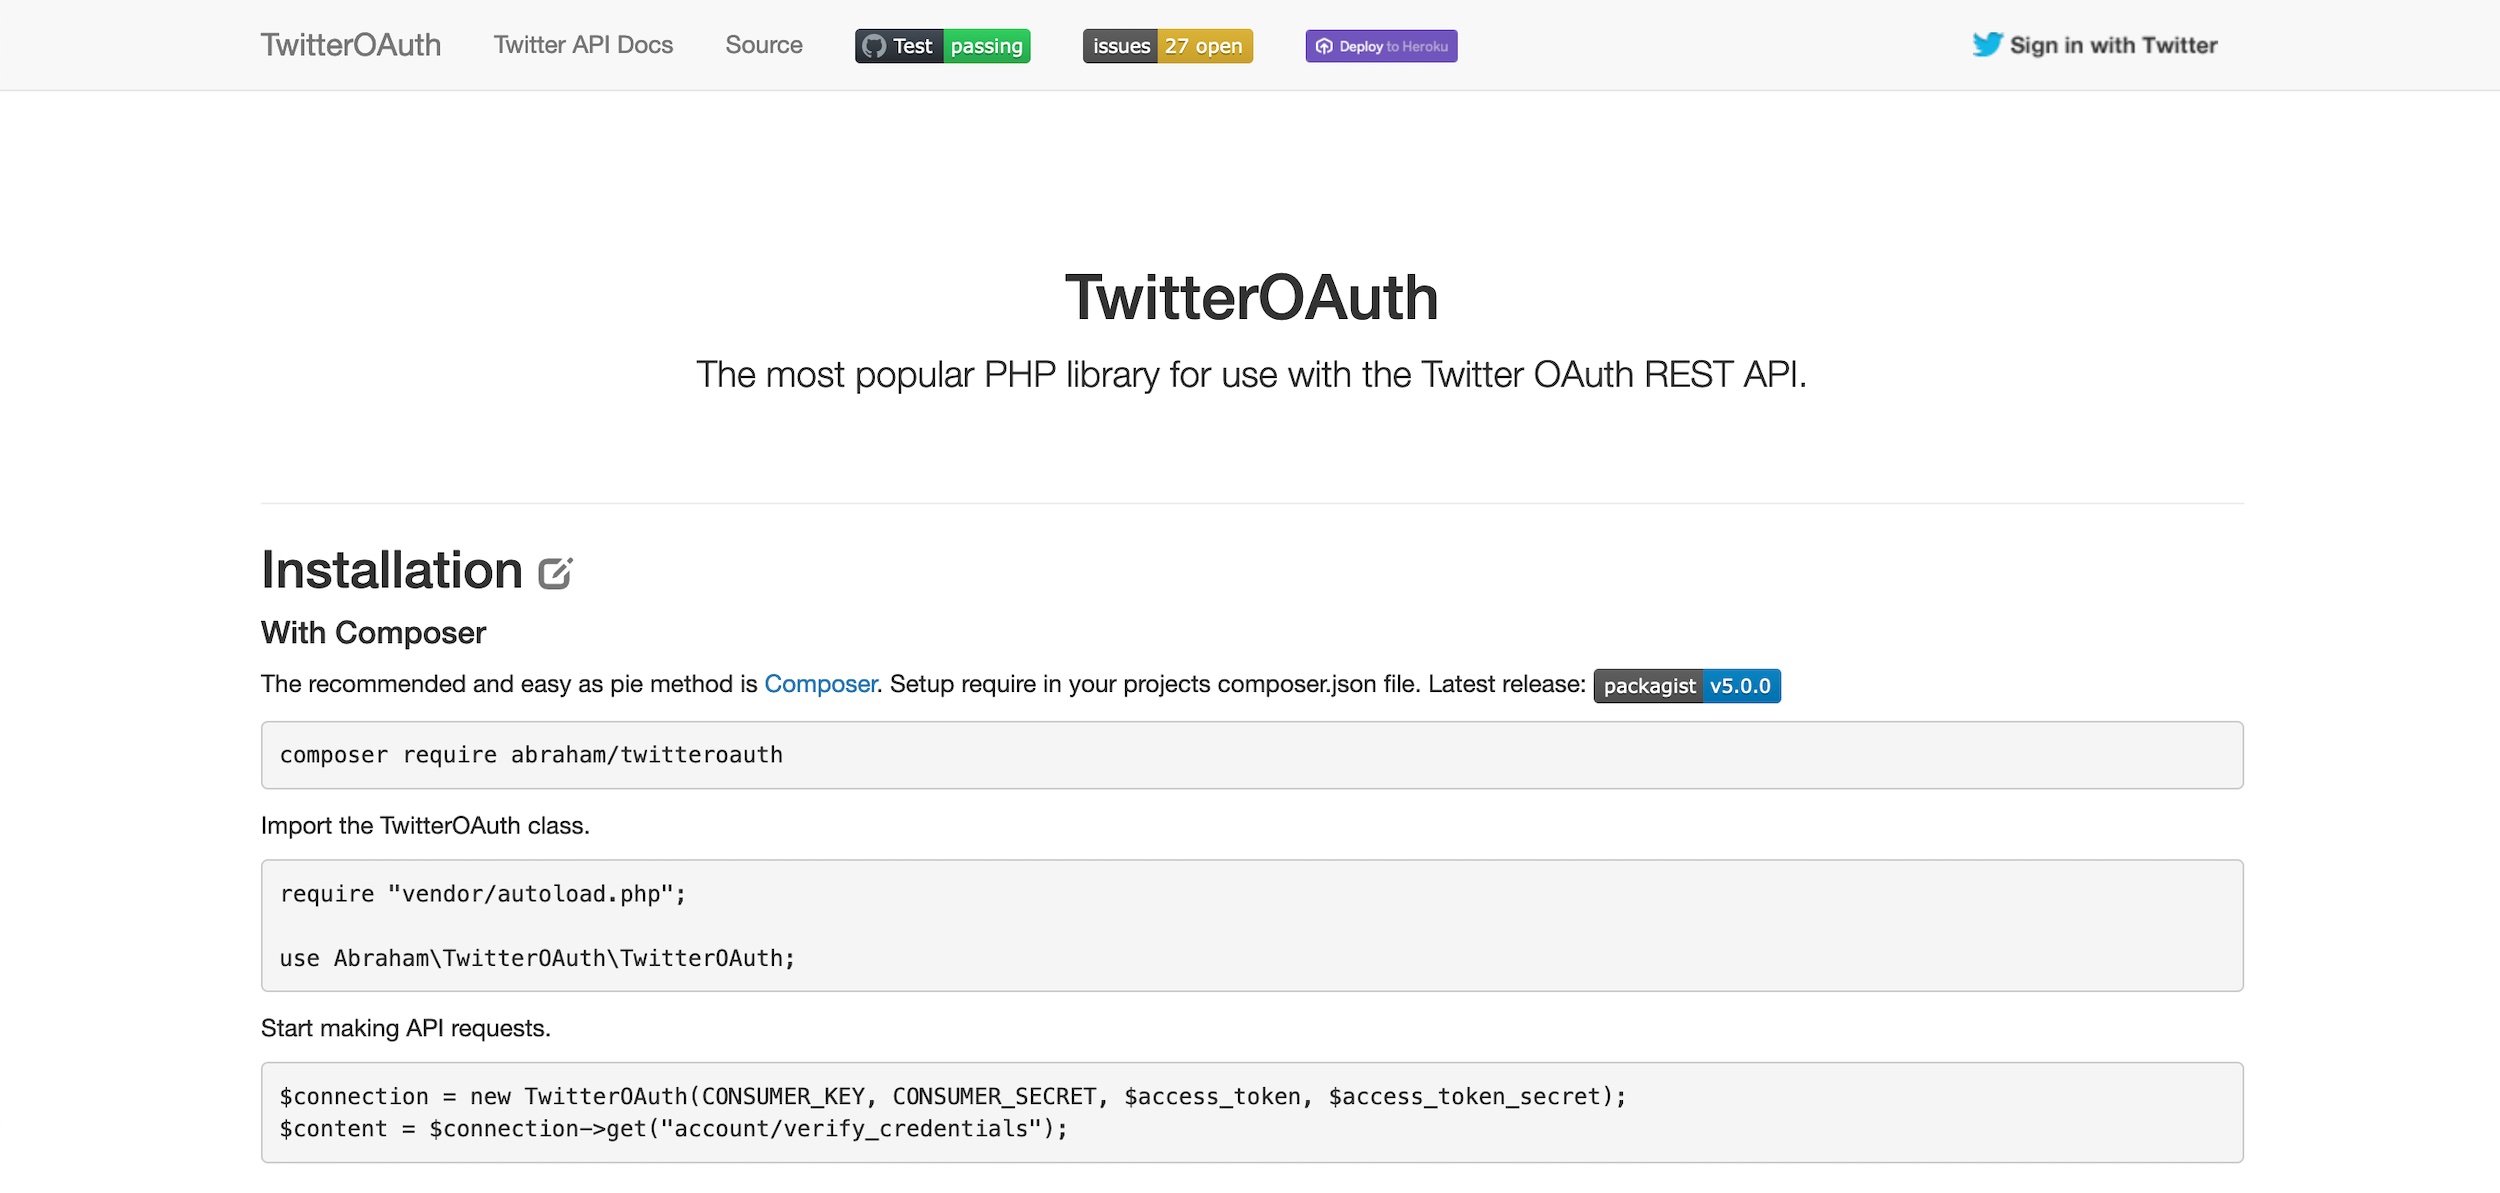Image resolution: width=2500 pixels, height=1193 pixels.
Task: Click the GitHub Test passing badge
Action: click(x=942, y=46)
